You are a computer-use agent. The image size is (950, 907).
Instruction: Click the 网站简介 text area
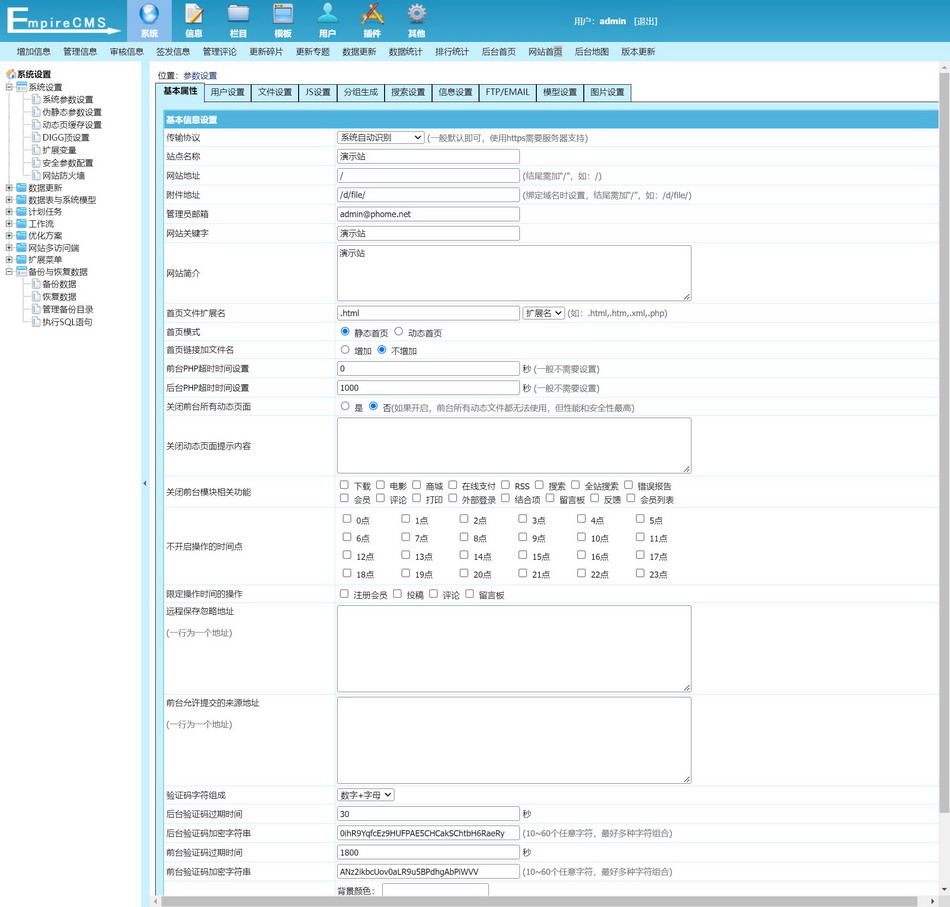(514, 273)
